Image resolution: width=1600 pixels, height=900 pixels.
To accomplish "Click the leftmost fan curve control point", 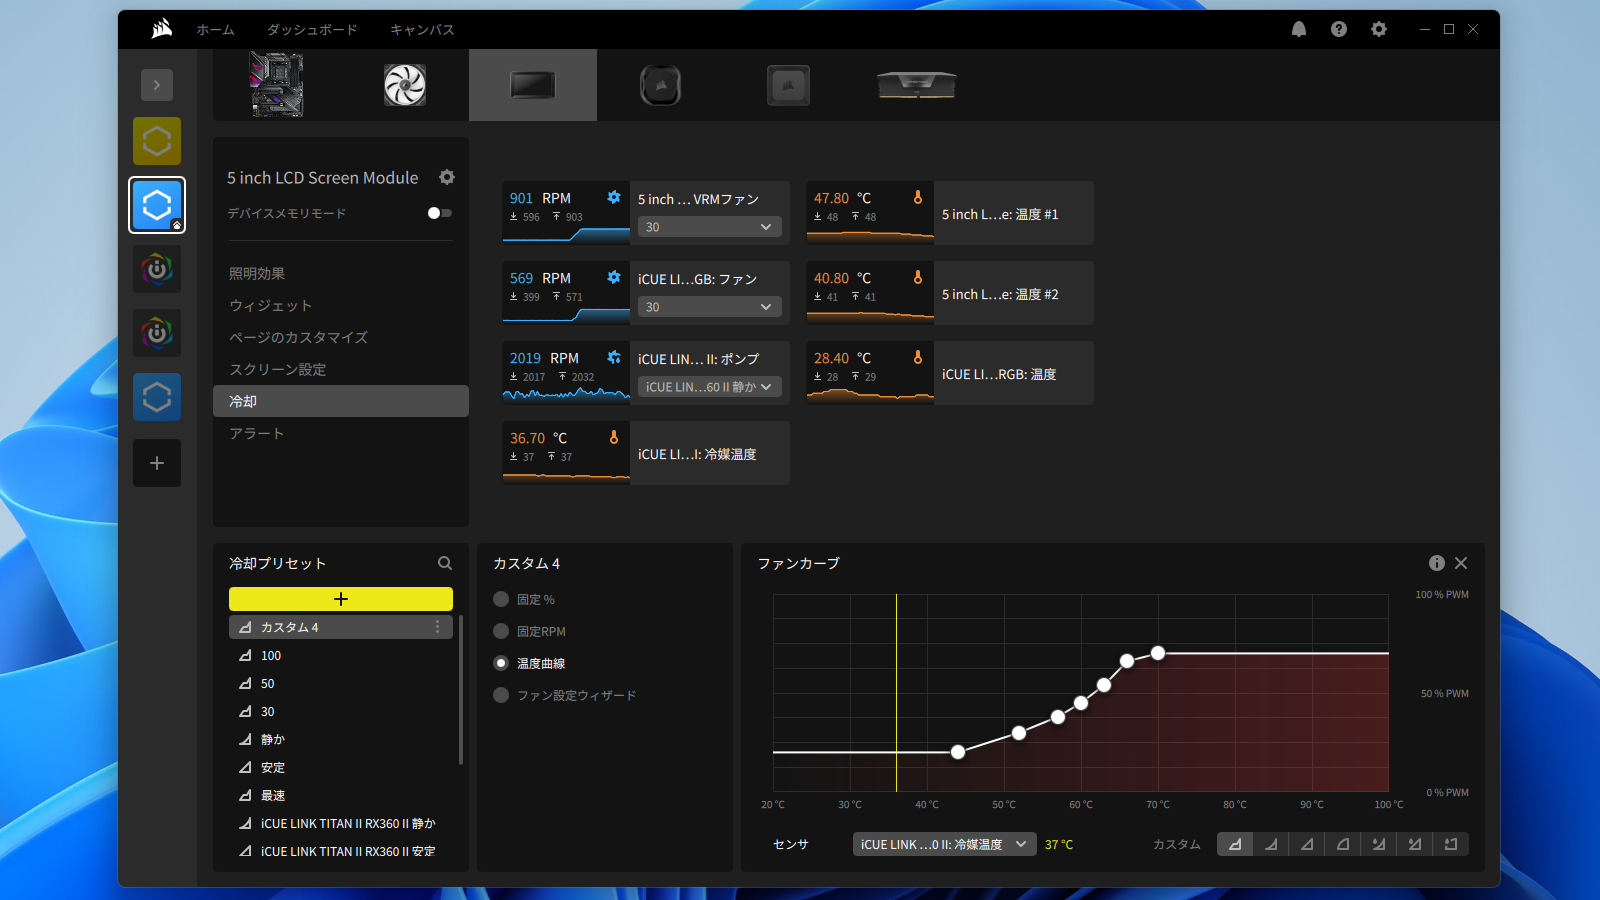I will point(958,752).
